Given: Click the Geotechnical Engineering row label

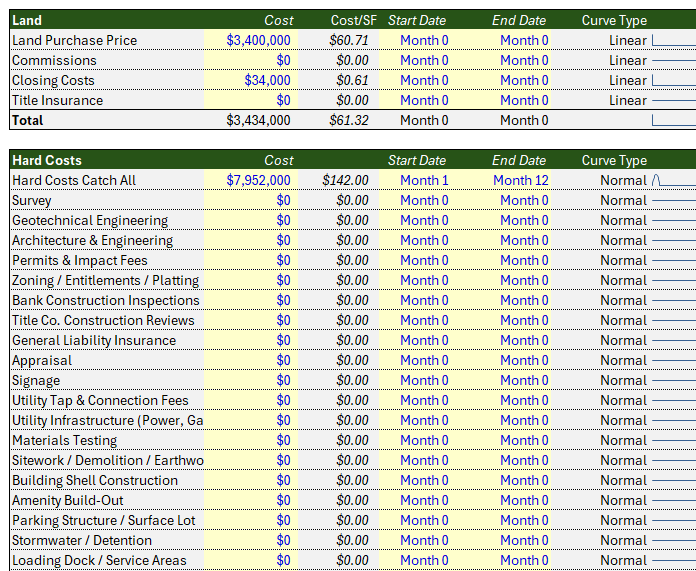Looking at the screenshot, I should (x=90, y=220).
